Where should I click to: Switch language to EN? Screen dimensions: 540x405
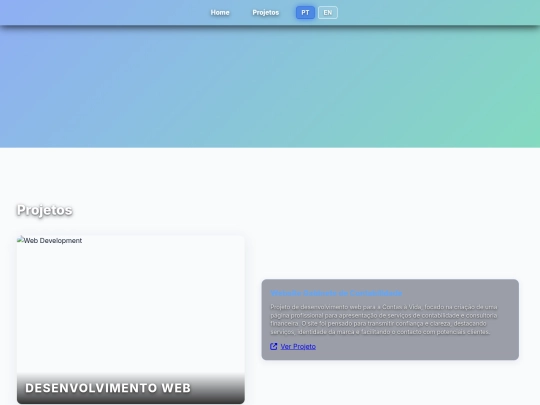pyautogui.click(x=328, y=13)
